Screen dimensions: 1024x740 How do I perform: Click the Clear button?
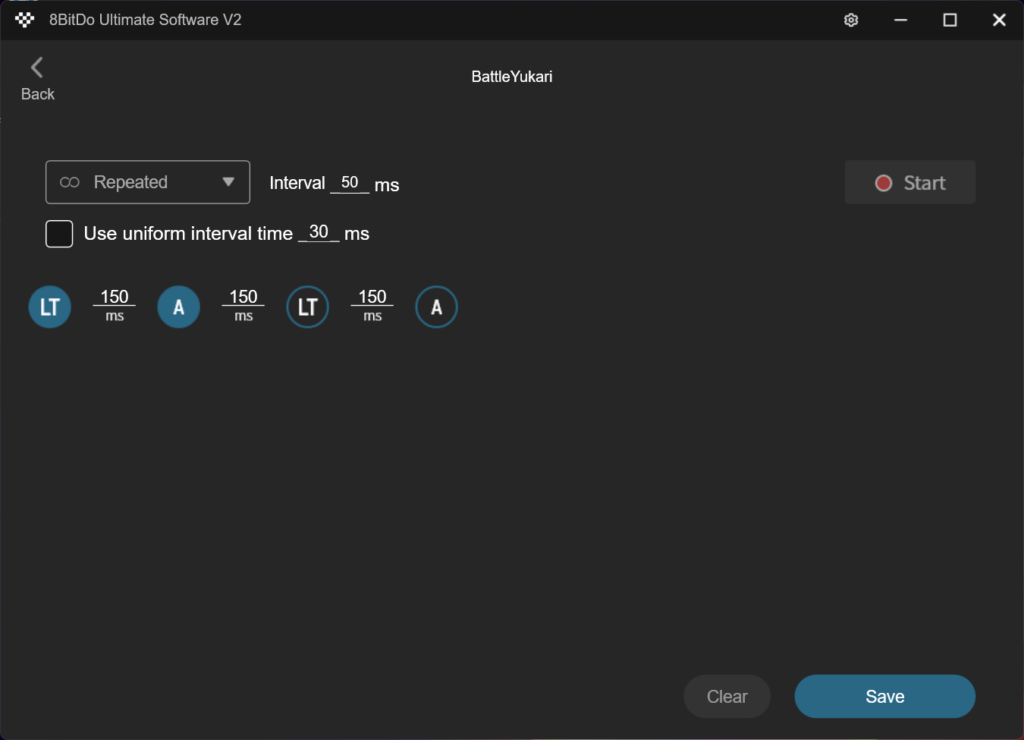tap(727, 697)
